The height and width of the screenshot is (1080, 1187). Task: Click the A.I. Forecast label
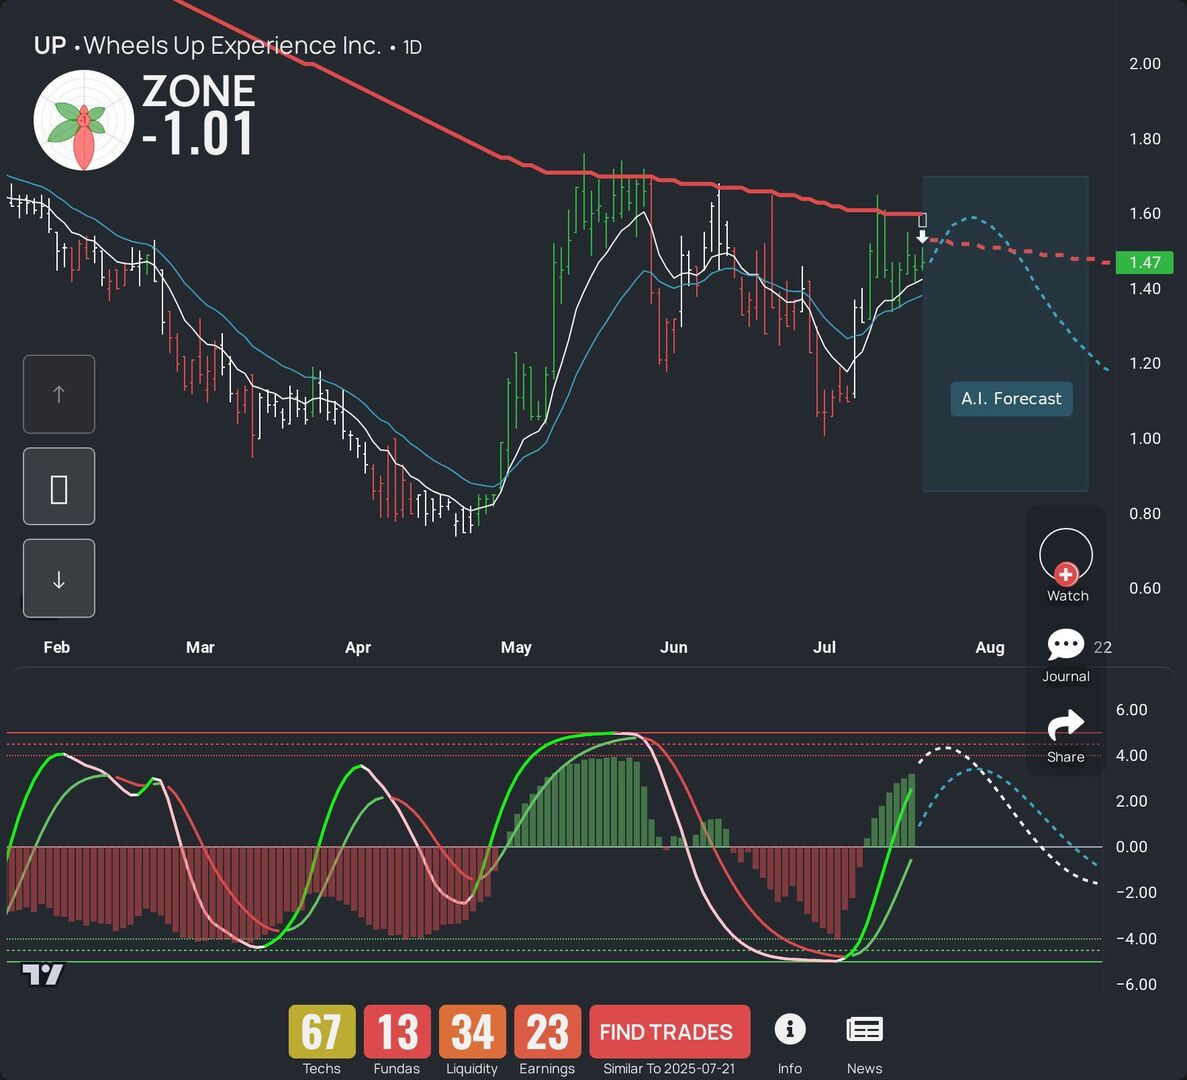(x=1011, y=399)
